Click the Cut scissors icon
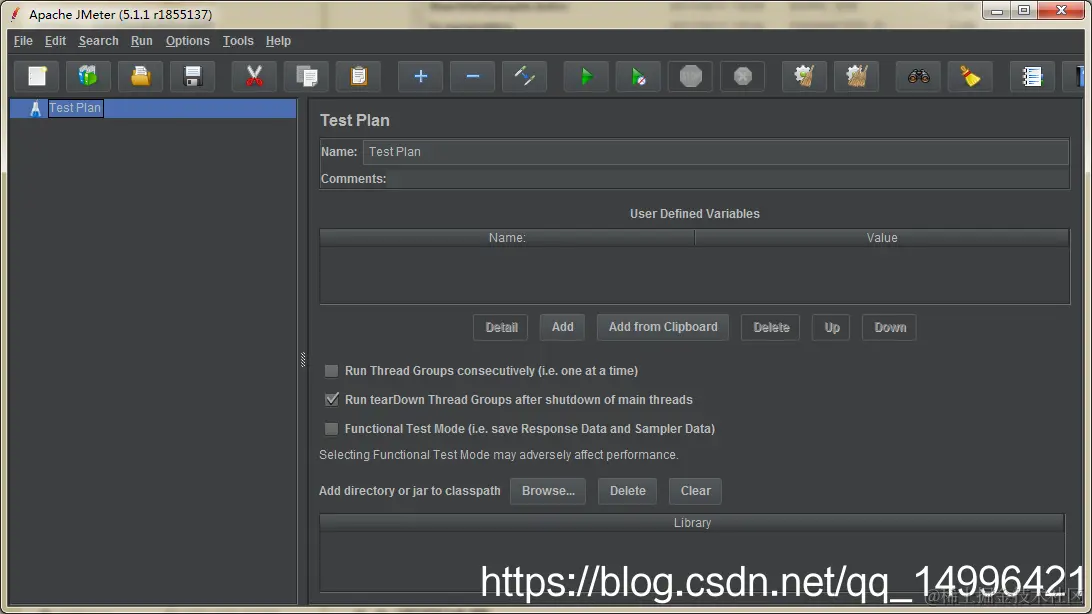This screenshot has height=614, width=1092. tap(254, 76)
